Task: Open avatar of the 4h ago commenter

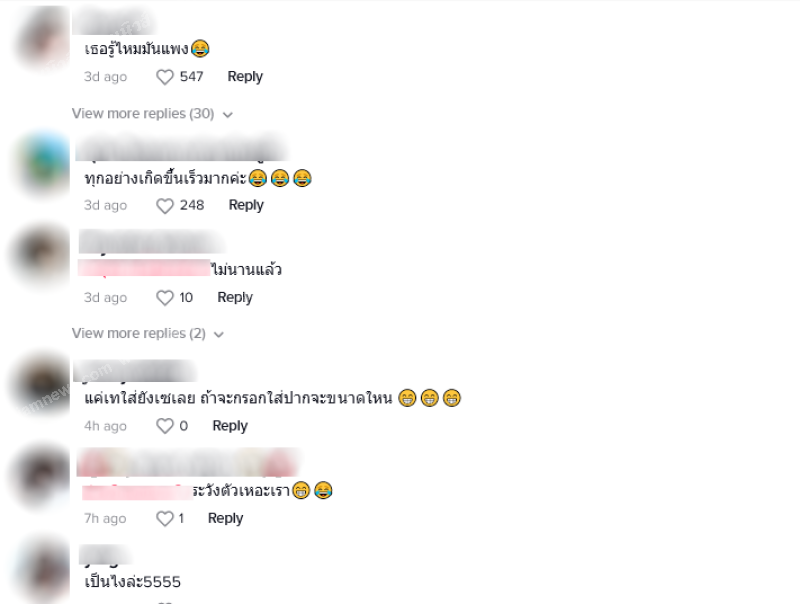Action: pos(41,384)
